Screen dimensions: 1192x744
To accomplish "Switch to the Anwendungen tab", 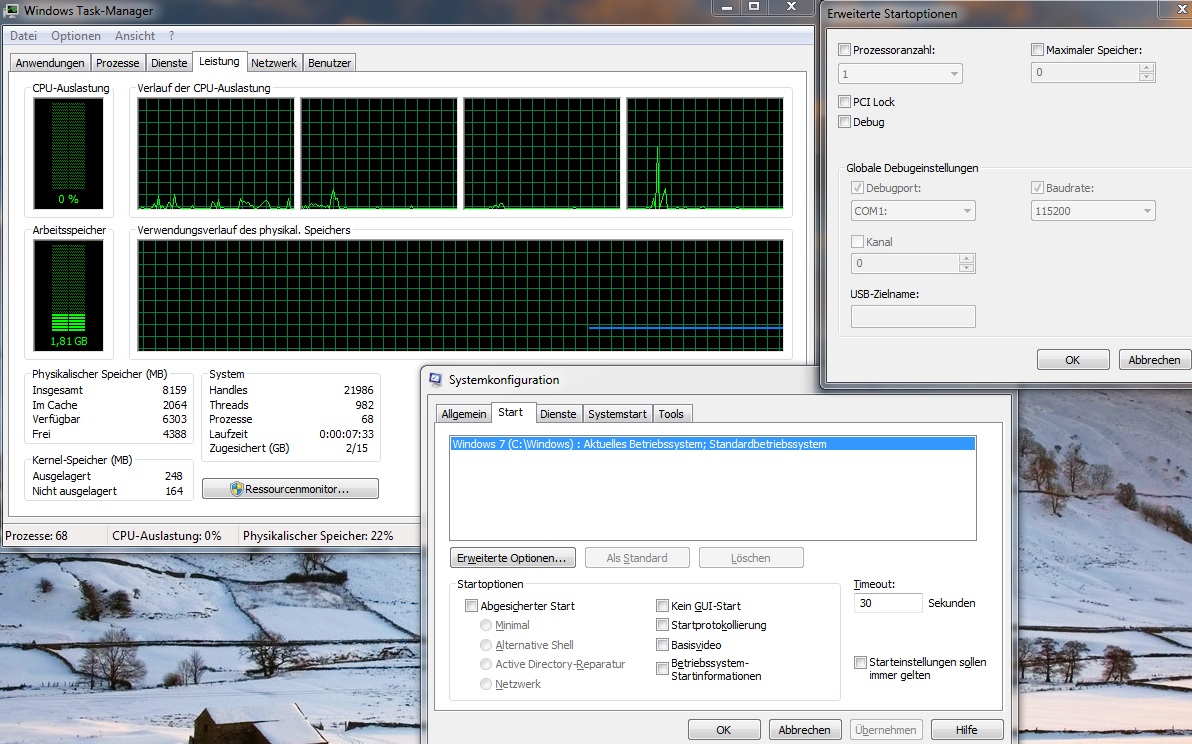I will coord(50,63).
